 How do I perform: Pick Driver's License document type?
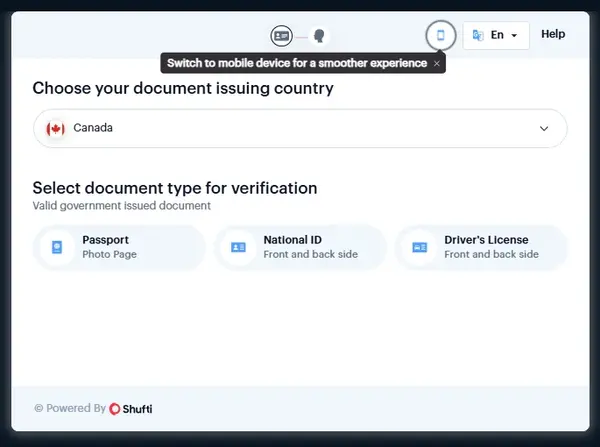click(x=482, y=247)
